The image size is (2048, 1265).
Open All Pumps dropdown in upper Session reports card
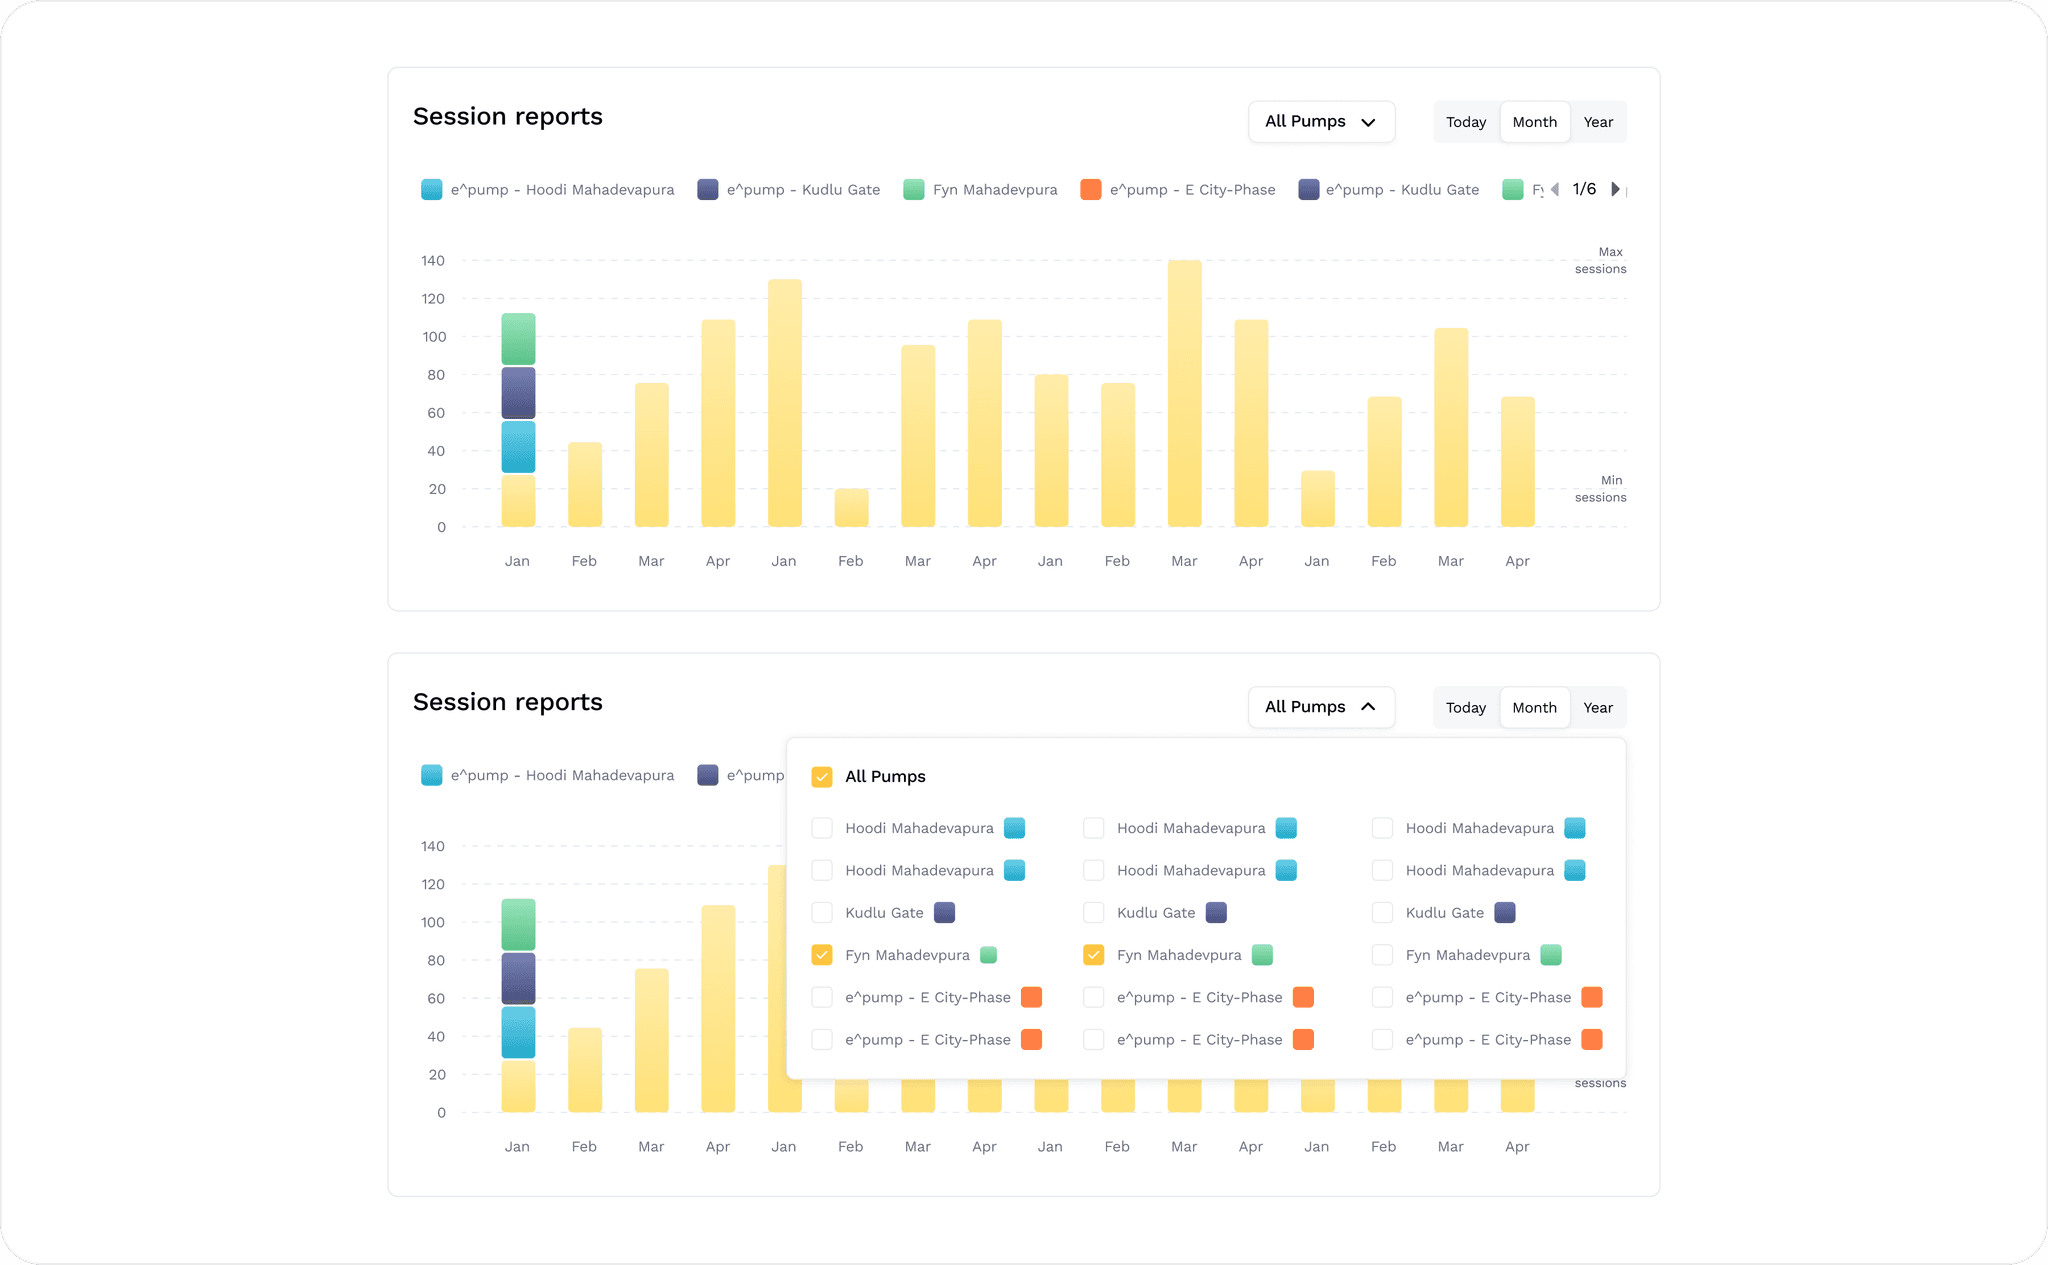point(1321,122)
